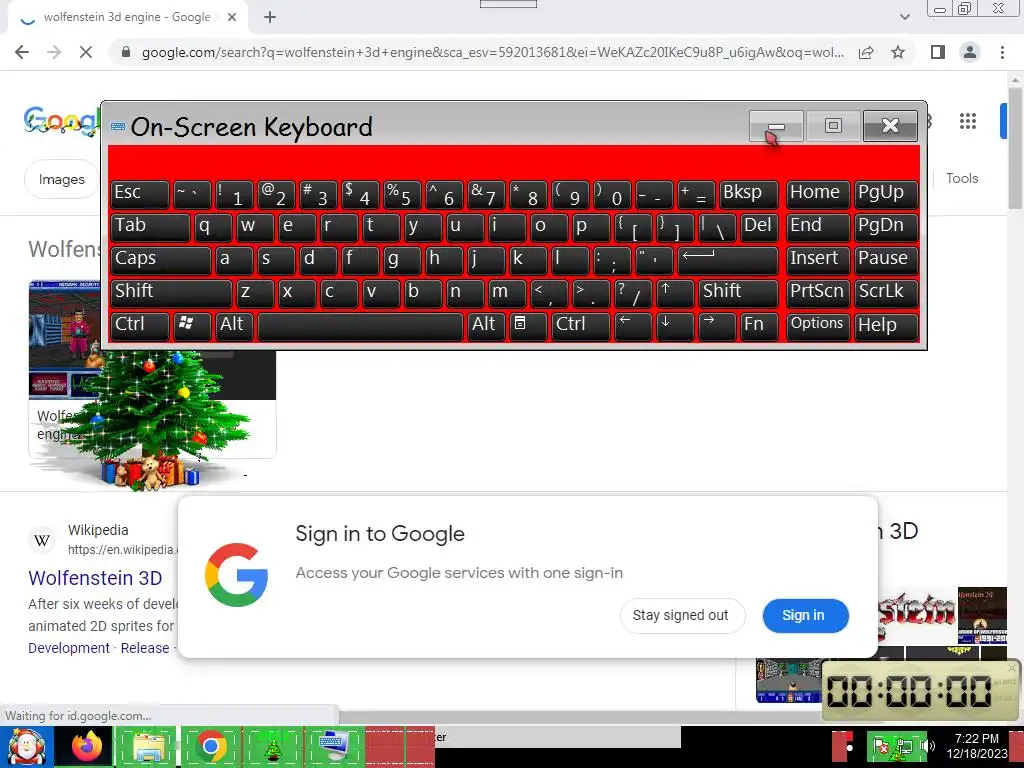Click the browser forward arrow
The height and width of the screenshot is (768, 1024).
click(x=54, y=52)
